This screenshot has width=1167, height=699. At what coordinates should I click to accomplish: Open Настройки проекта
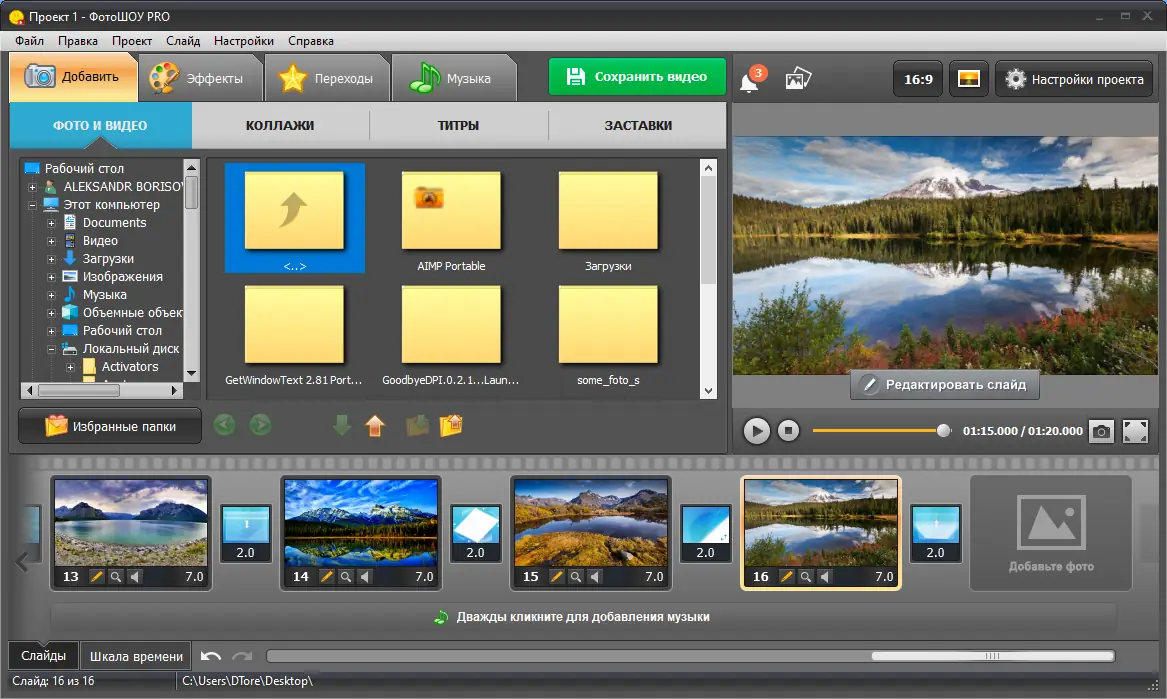(x=1073, y=79)
